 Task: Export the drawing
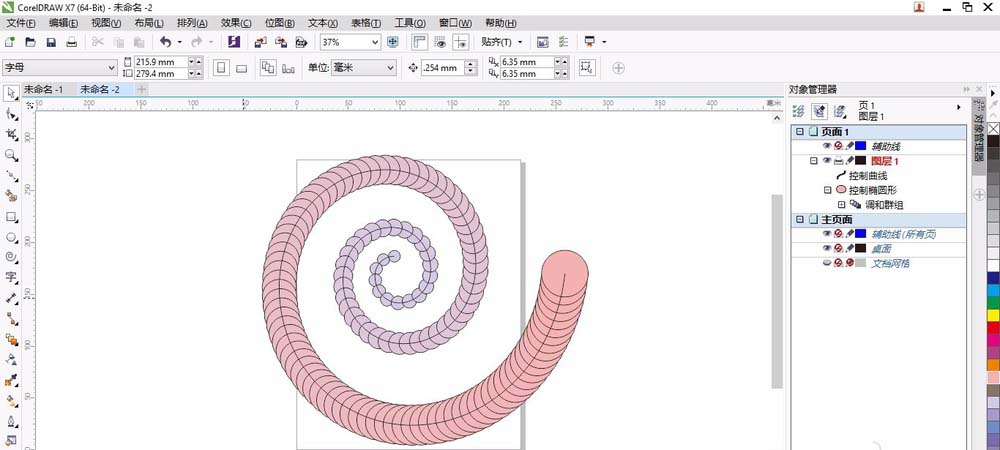pyautogui.click(x=281, y=42)
